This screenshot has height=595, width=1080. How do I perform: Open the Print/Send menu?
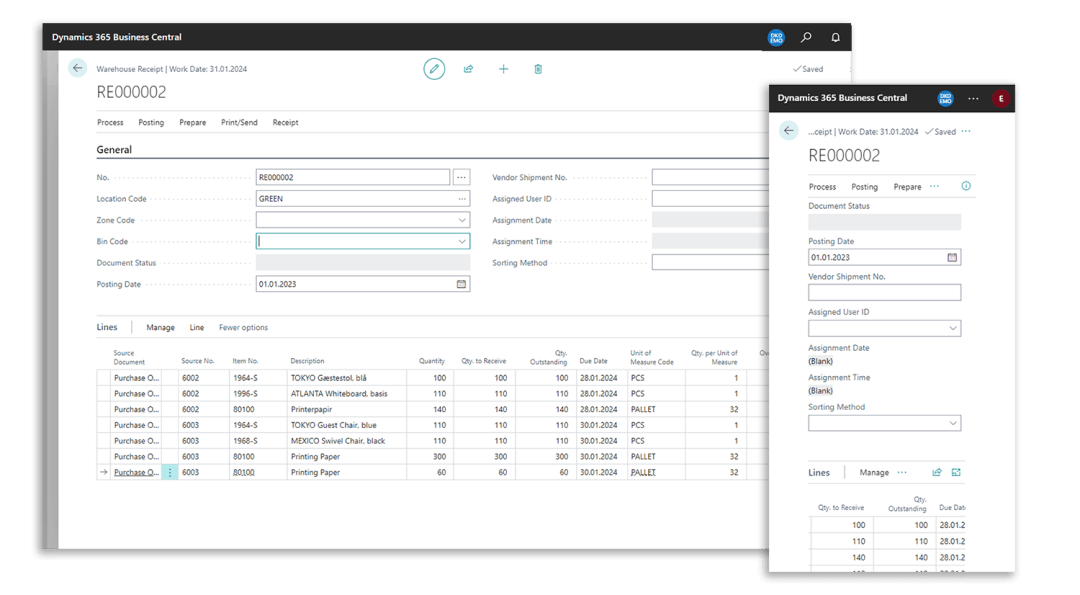pos(239,122)
